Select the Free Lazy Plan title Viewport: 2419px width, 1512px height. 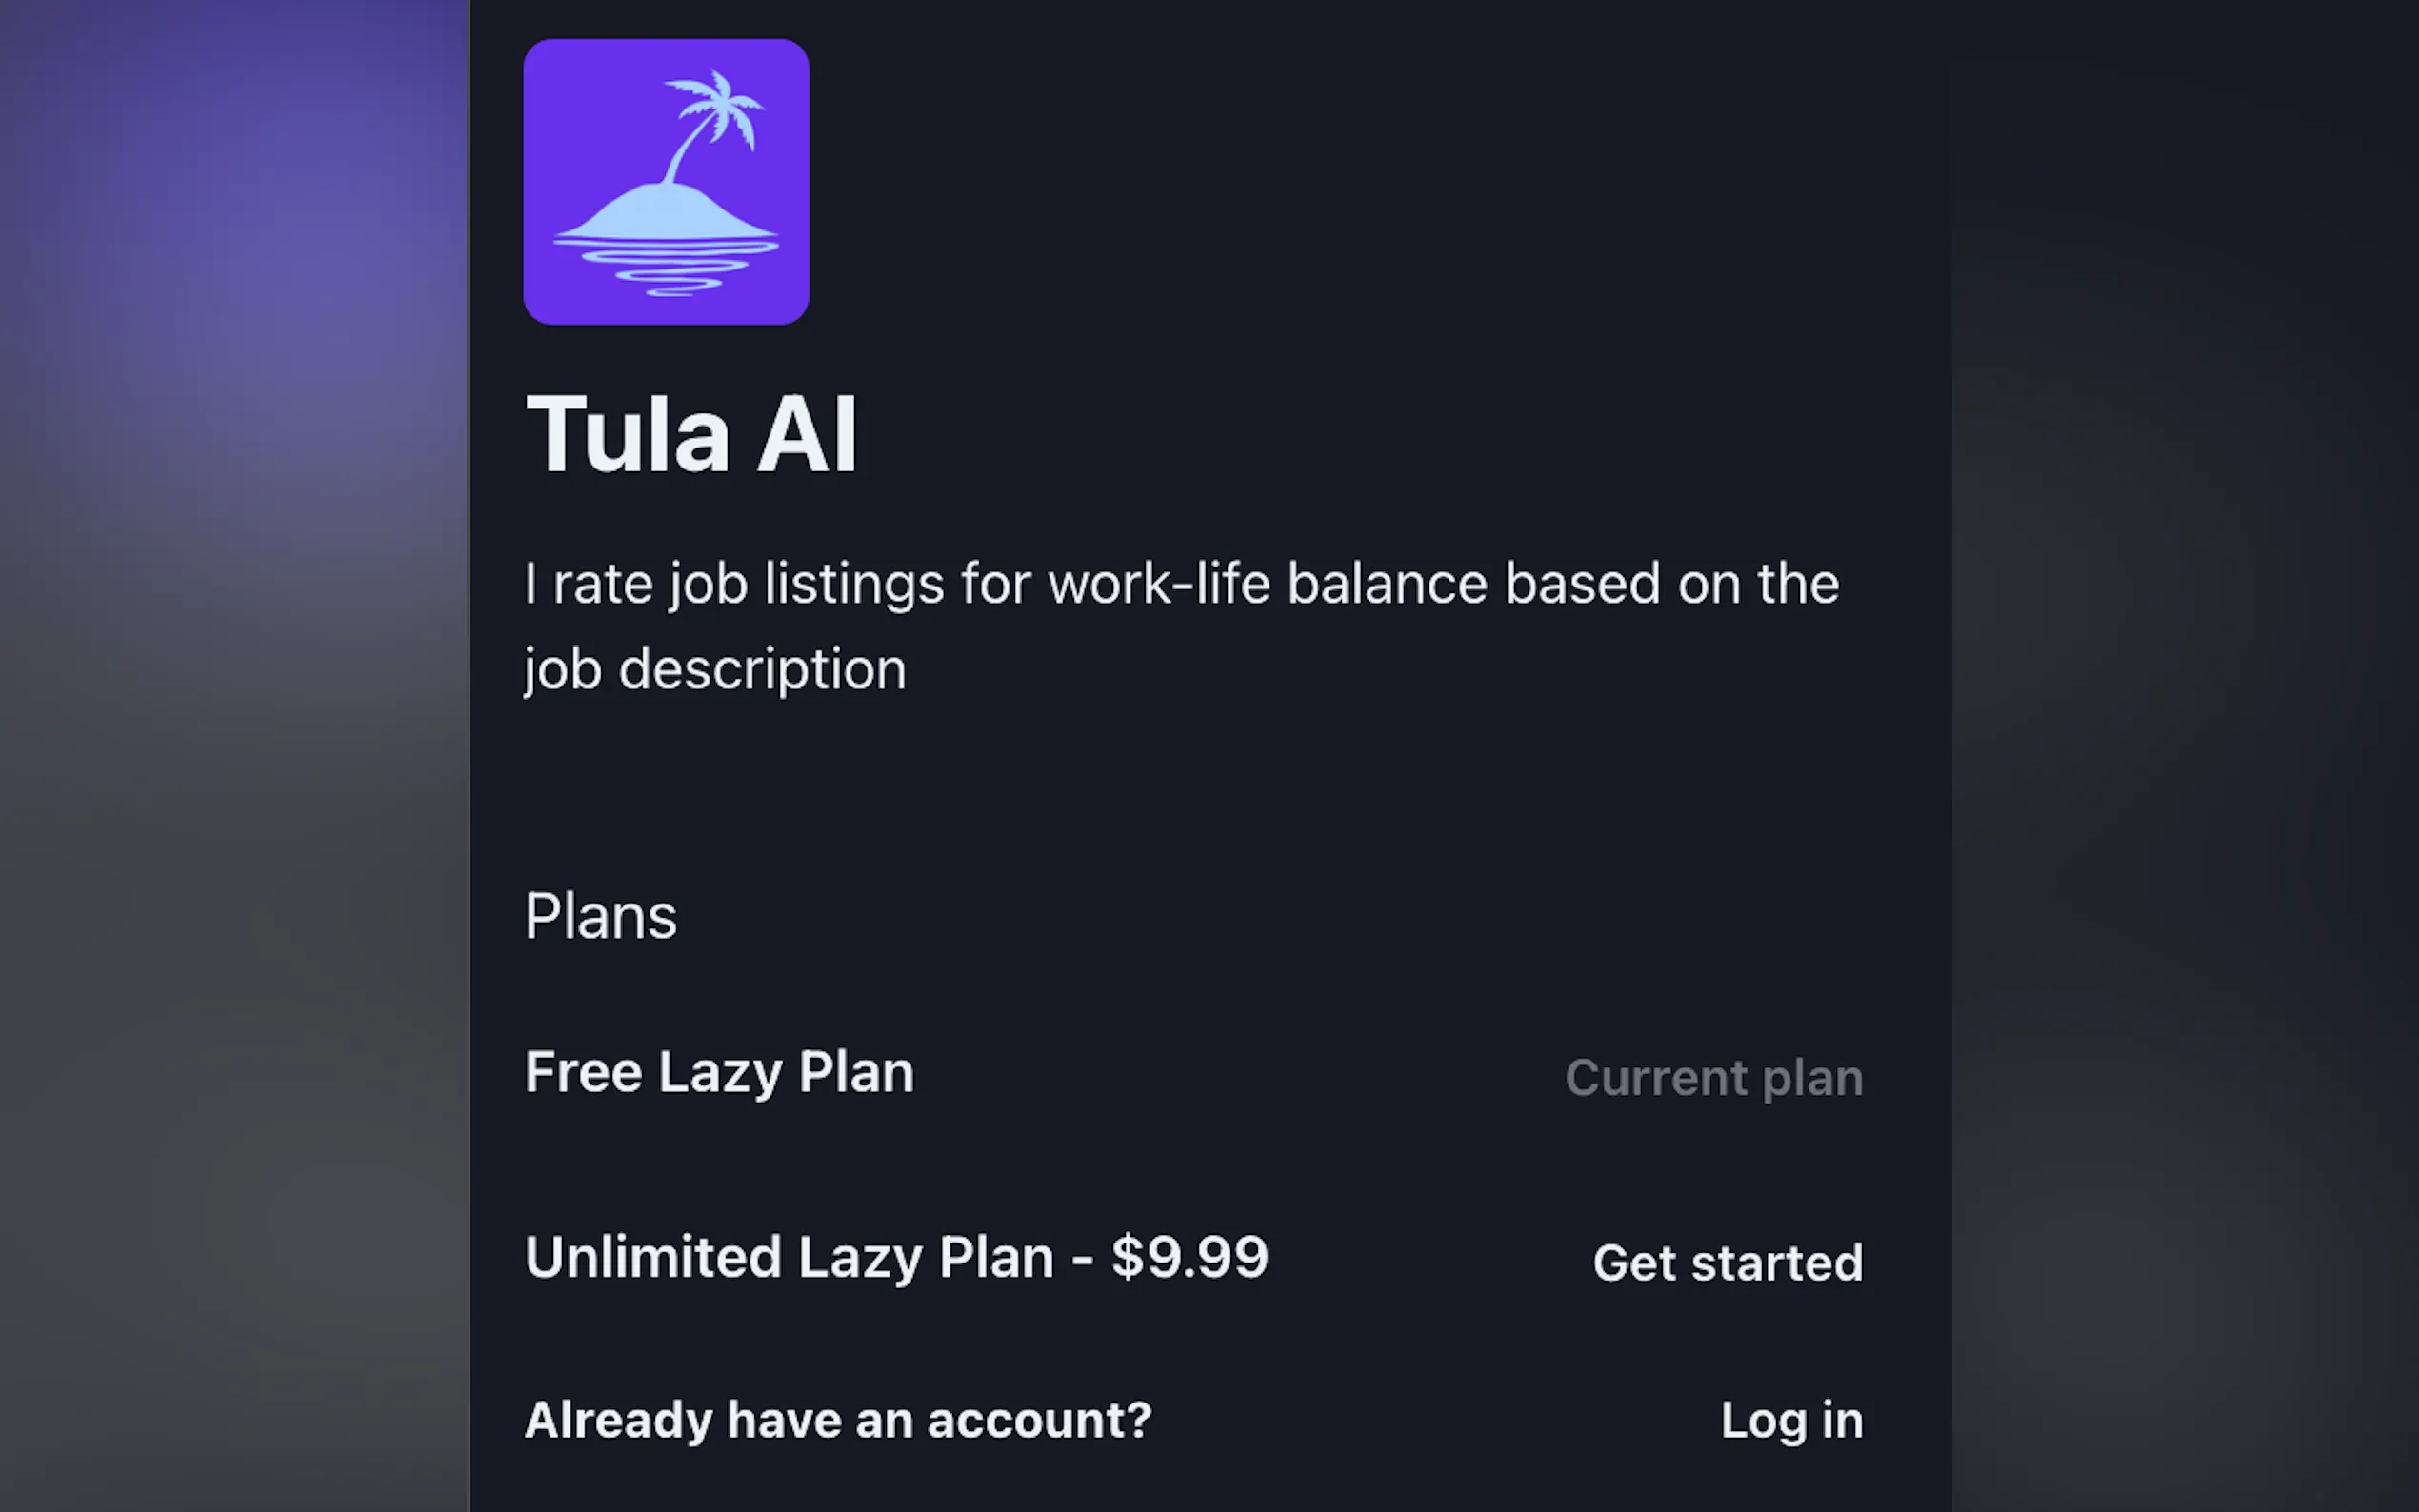(x=719, y=1073)
